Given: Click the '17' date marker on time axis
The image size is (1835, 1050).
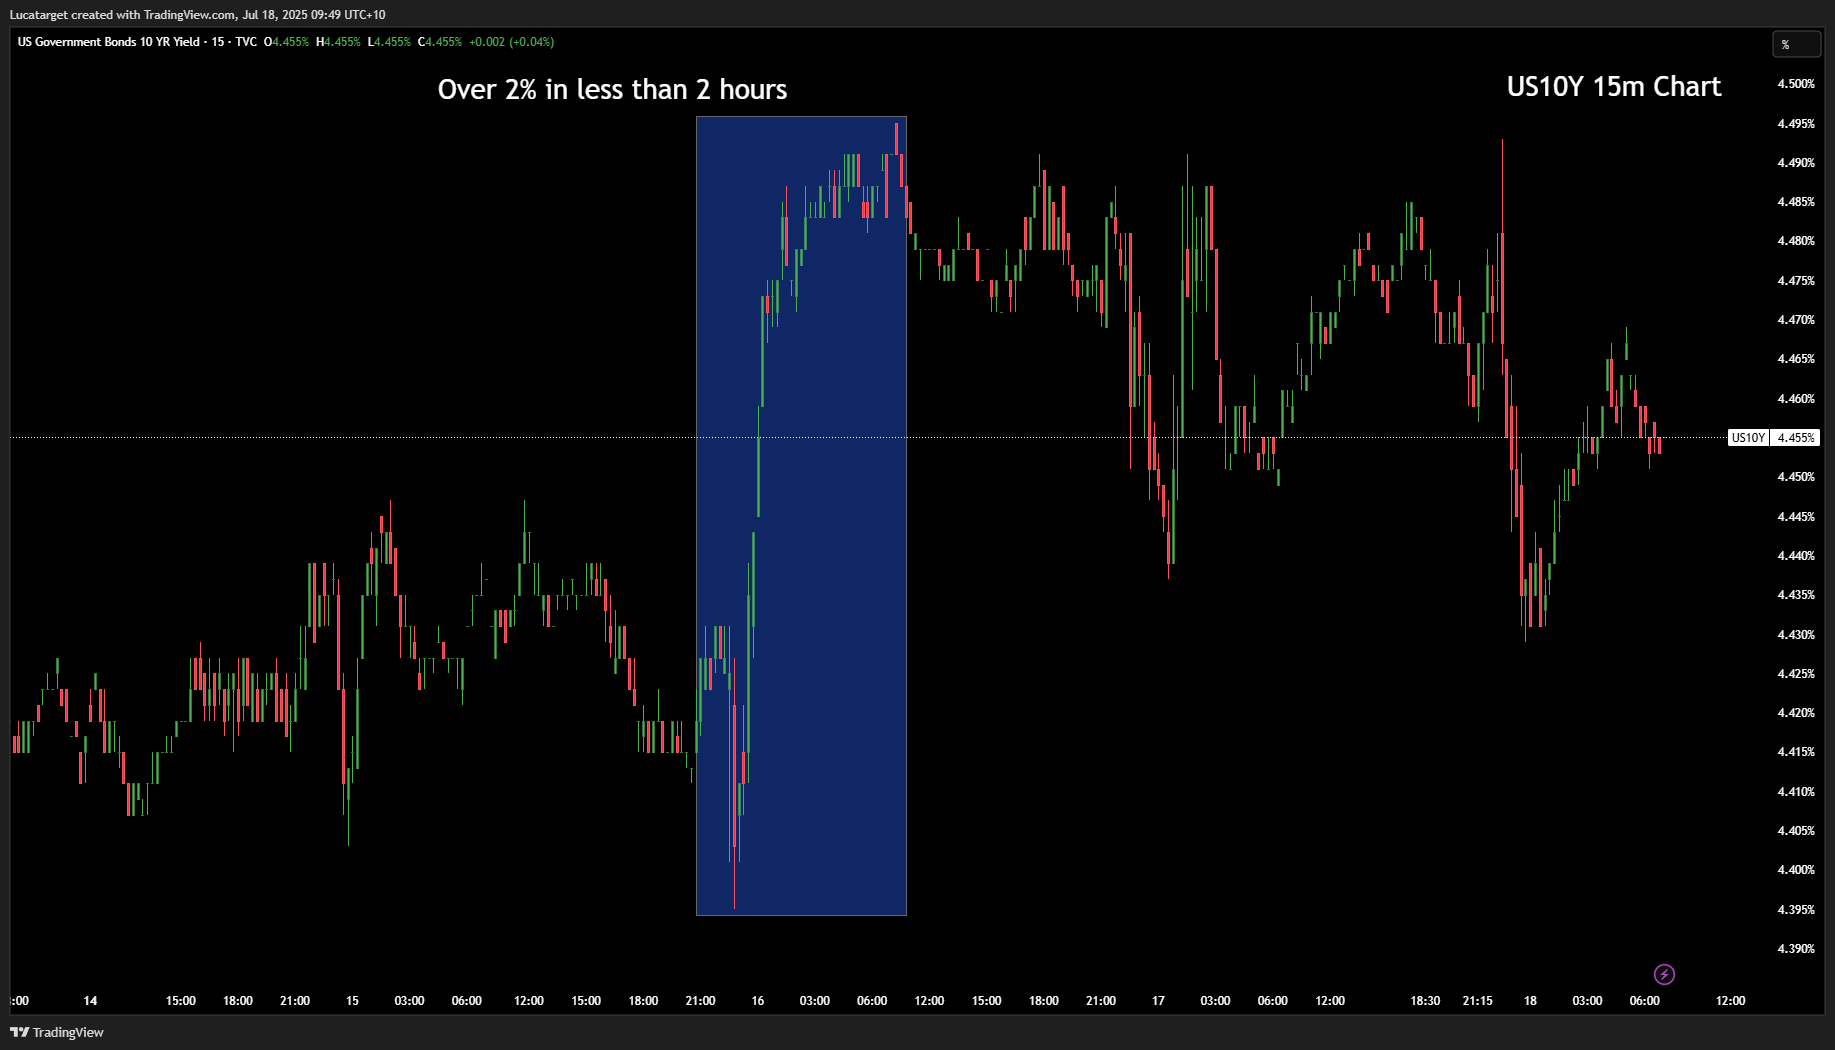Looking at the screenshot, I should click(x=1158, y=1001).
